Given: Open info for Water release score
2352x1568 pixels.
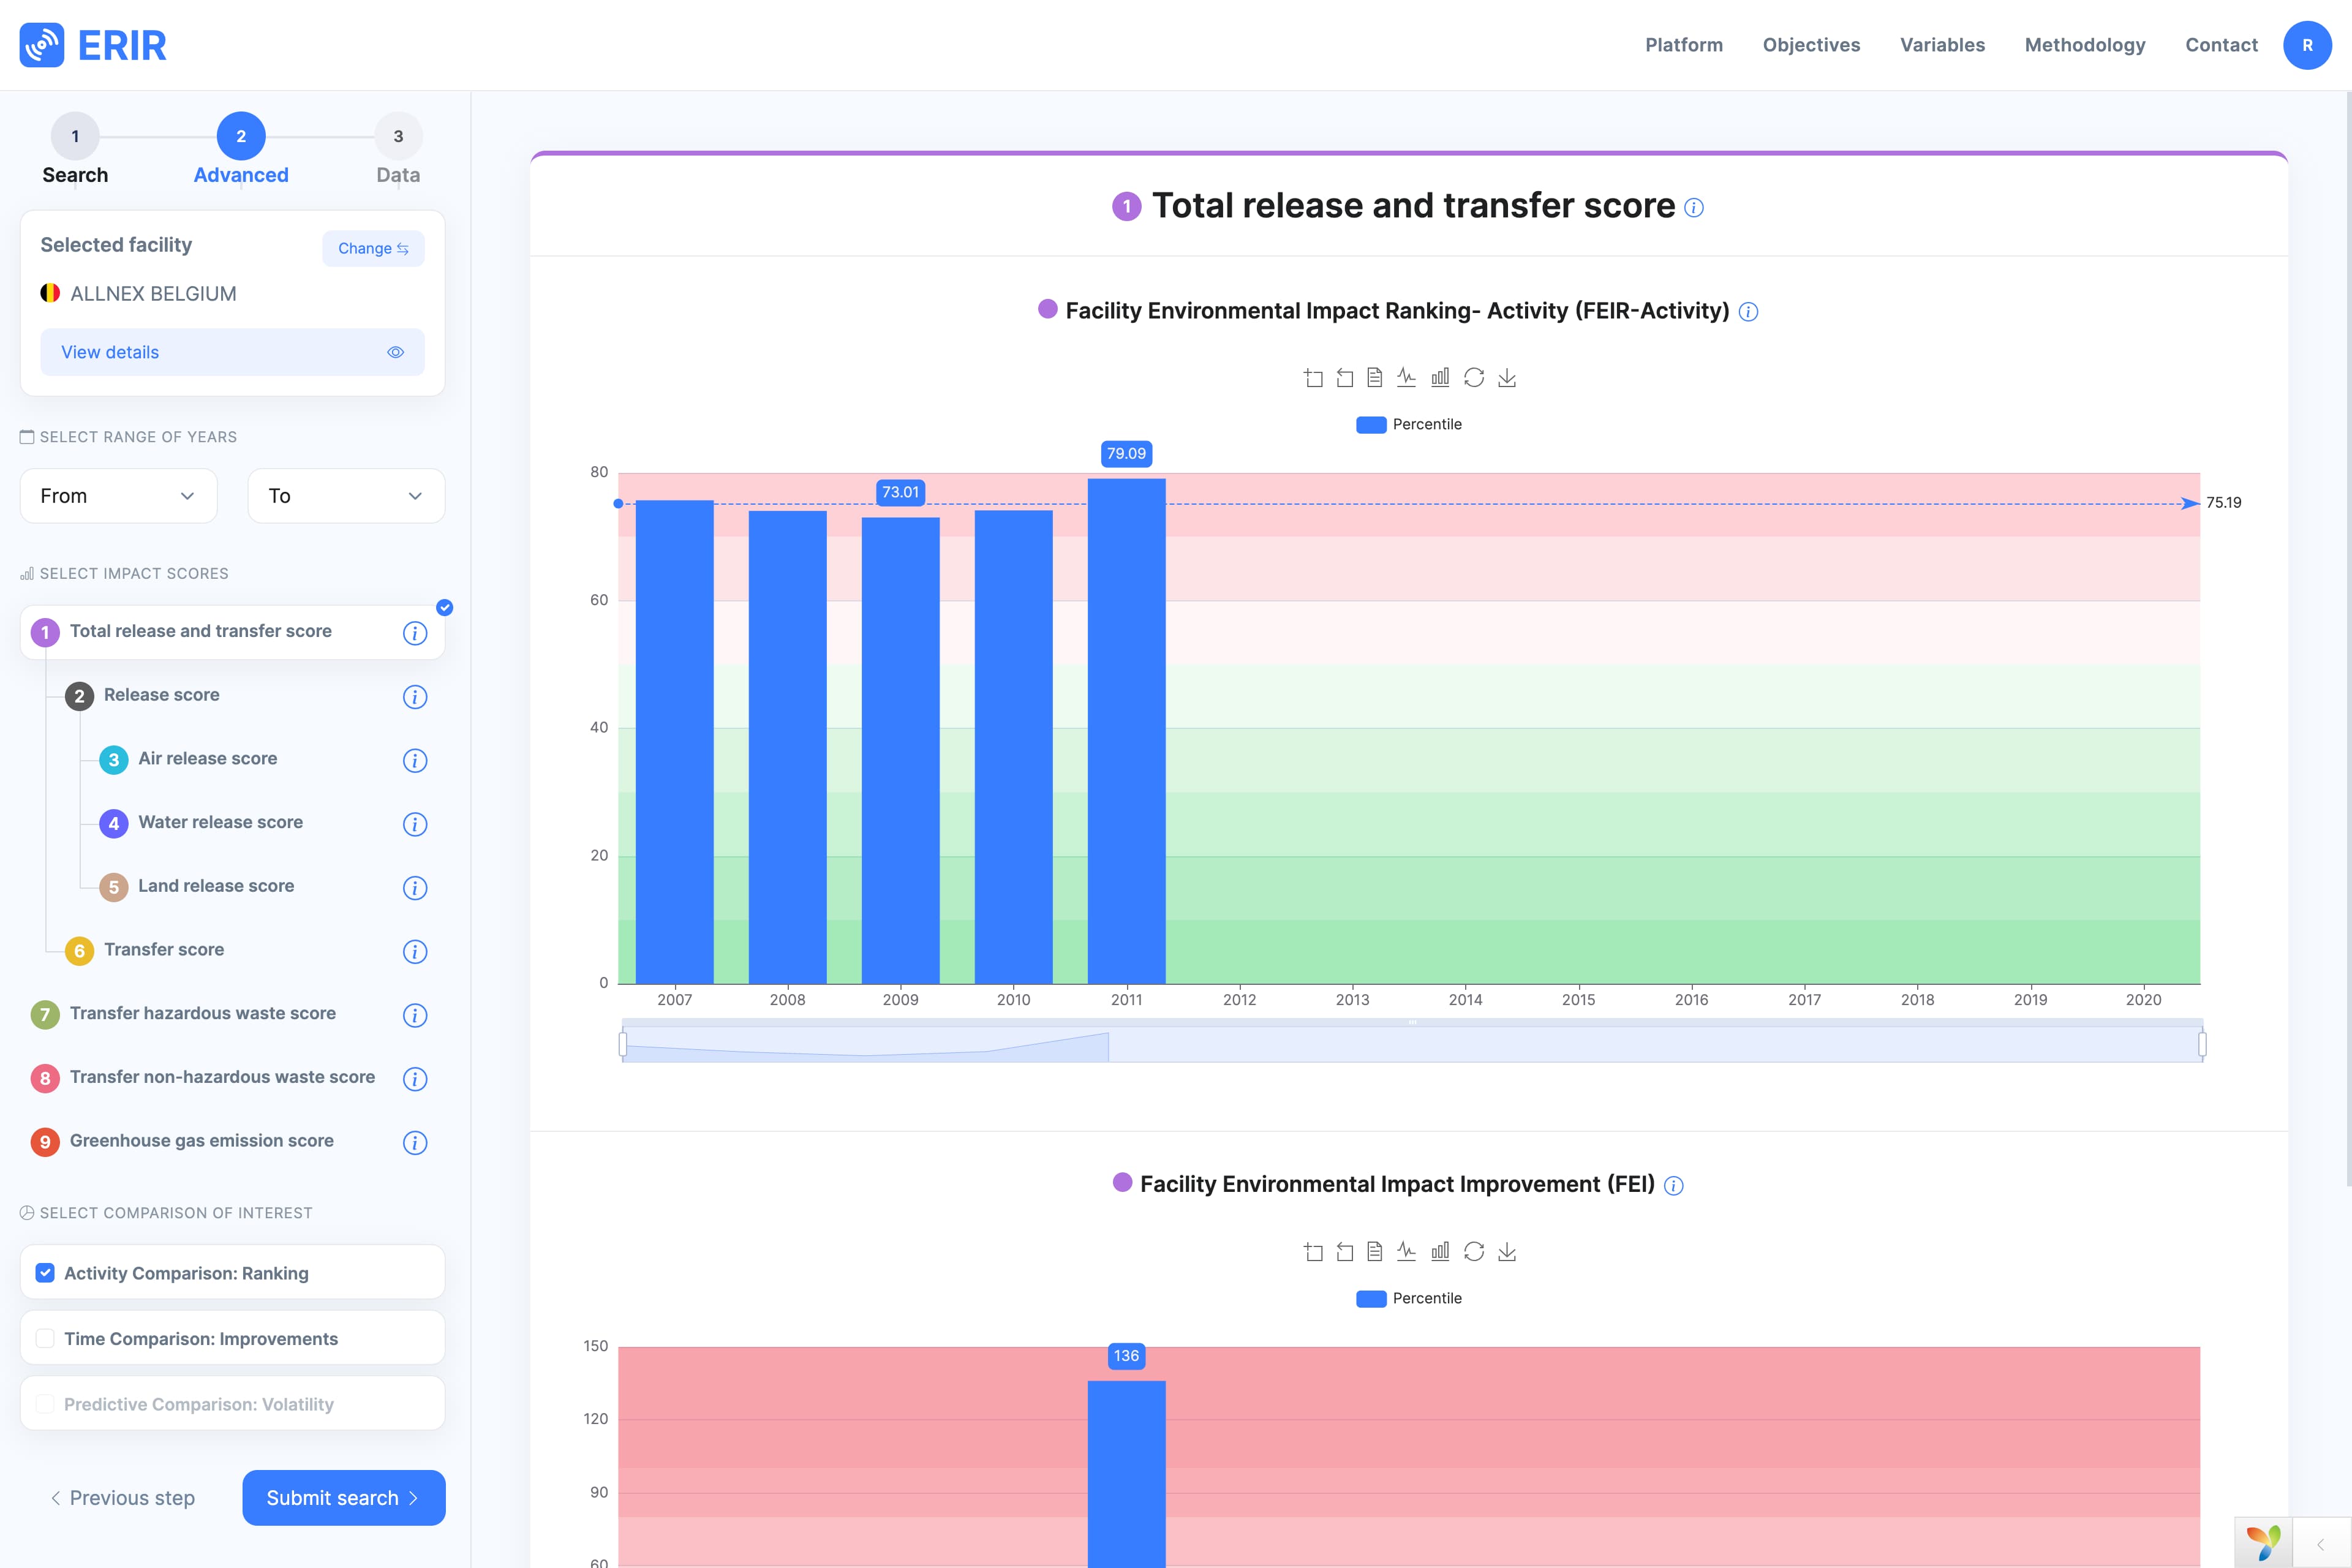Looking at the screenshot, I should point(415,824).
